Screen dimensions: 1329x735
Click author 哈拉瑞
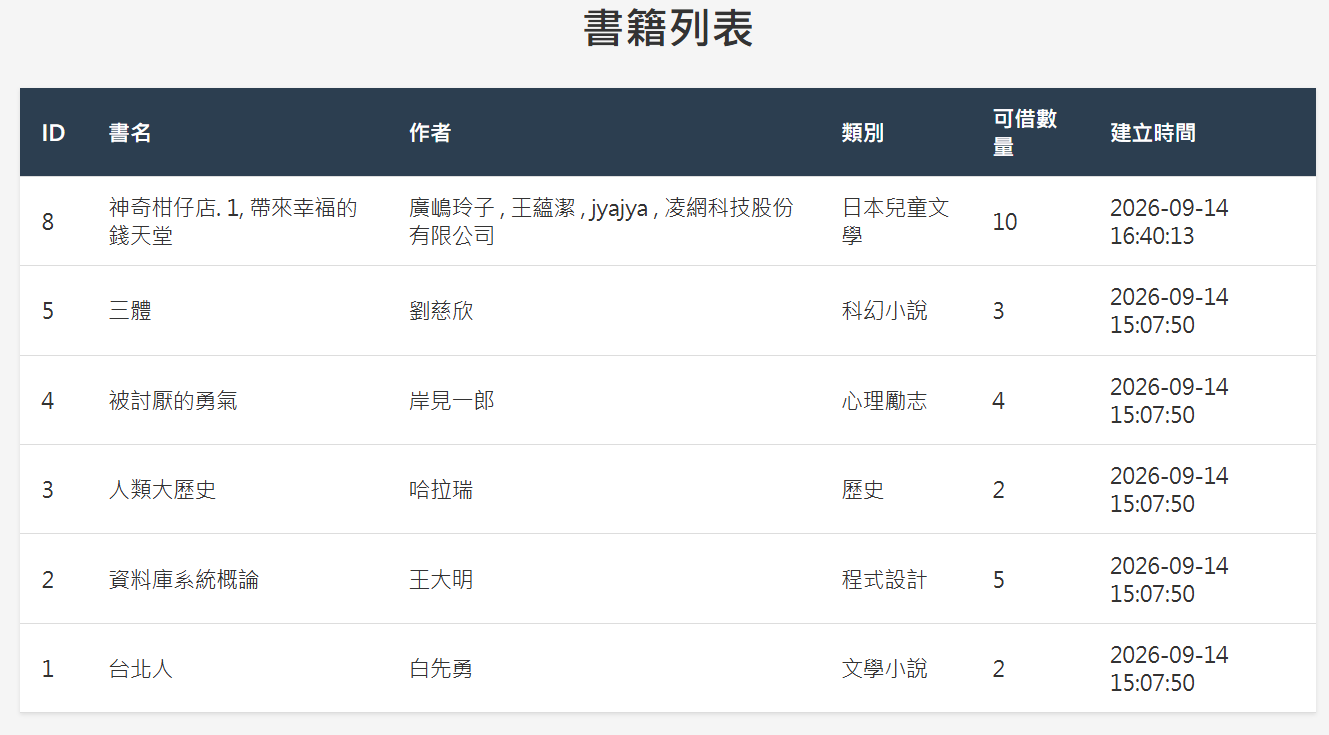441,490
